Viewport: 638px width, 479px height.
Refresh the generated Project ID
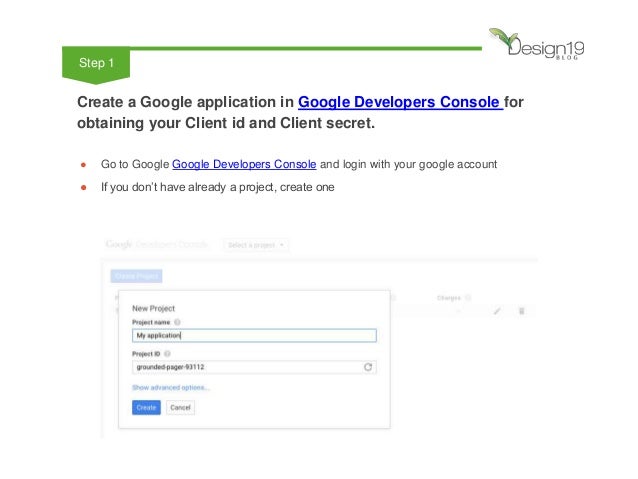tap(368, 367)
